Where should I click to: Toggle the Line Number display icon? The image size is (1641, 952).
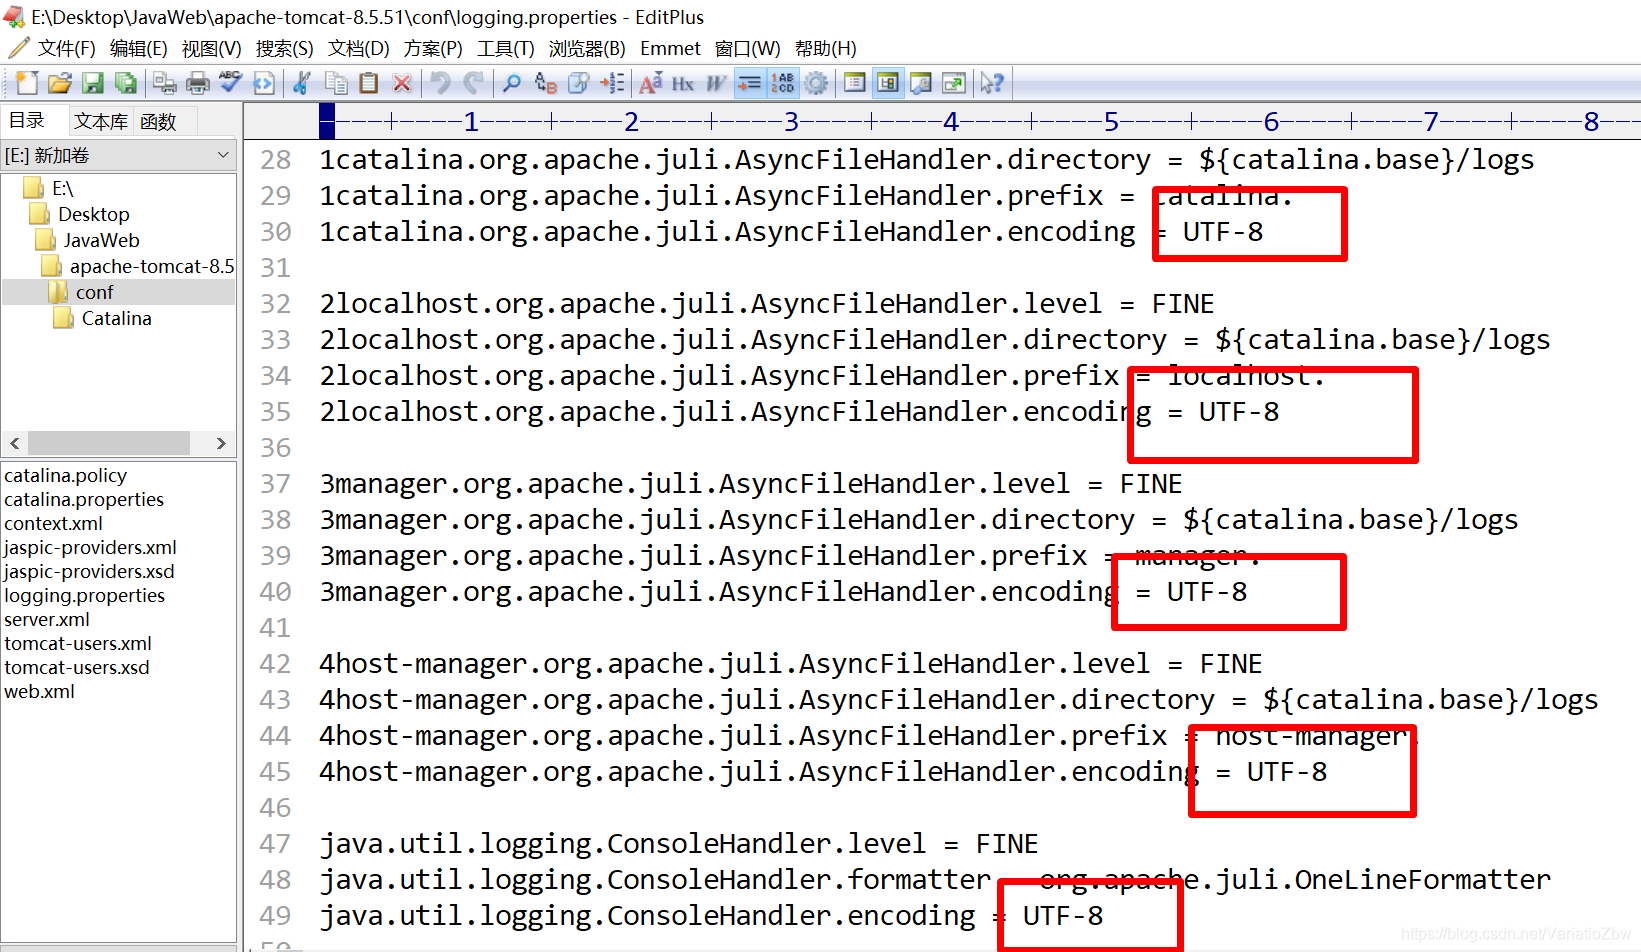tap(782, 83)
